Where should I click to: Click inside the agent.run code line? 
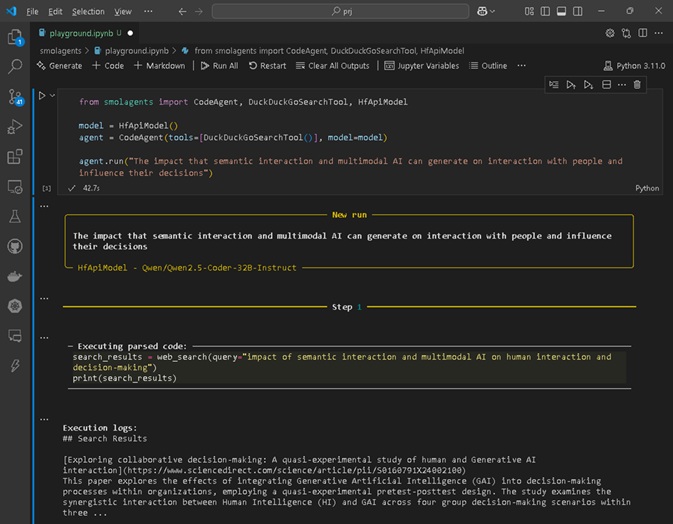click(x=350, y=167)
